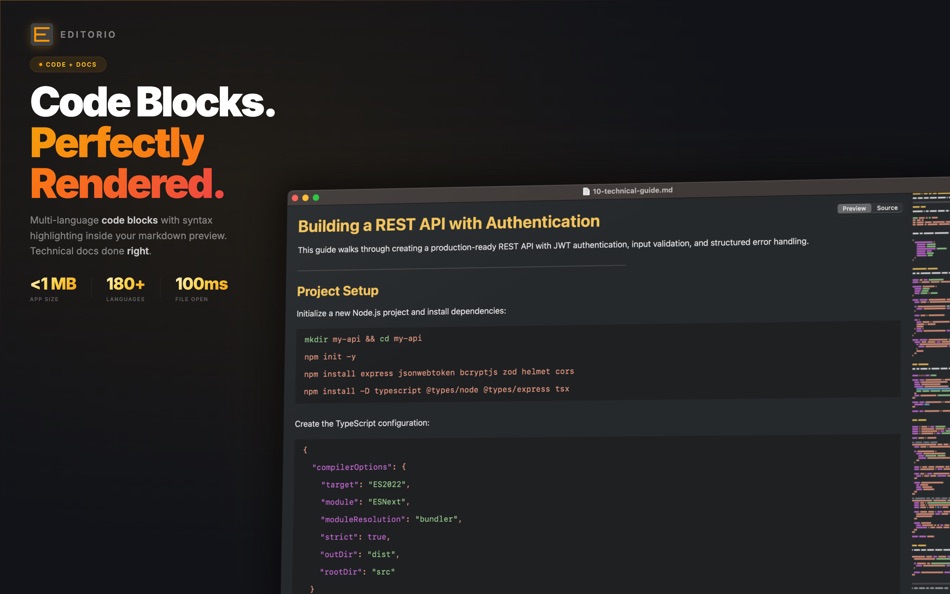Click the "compilerOptions" JSON key
The height and width of the screenshot is (594, 950).
(x=352, y=467)
